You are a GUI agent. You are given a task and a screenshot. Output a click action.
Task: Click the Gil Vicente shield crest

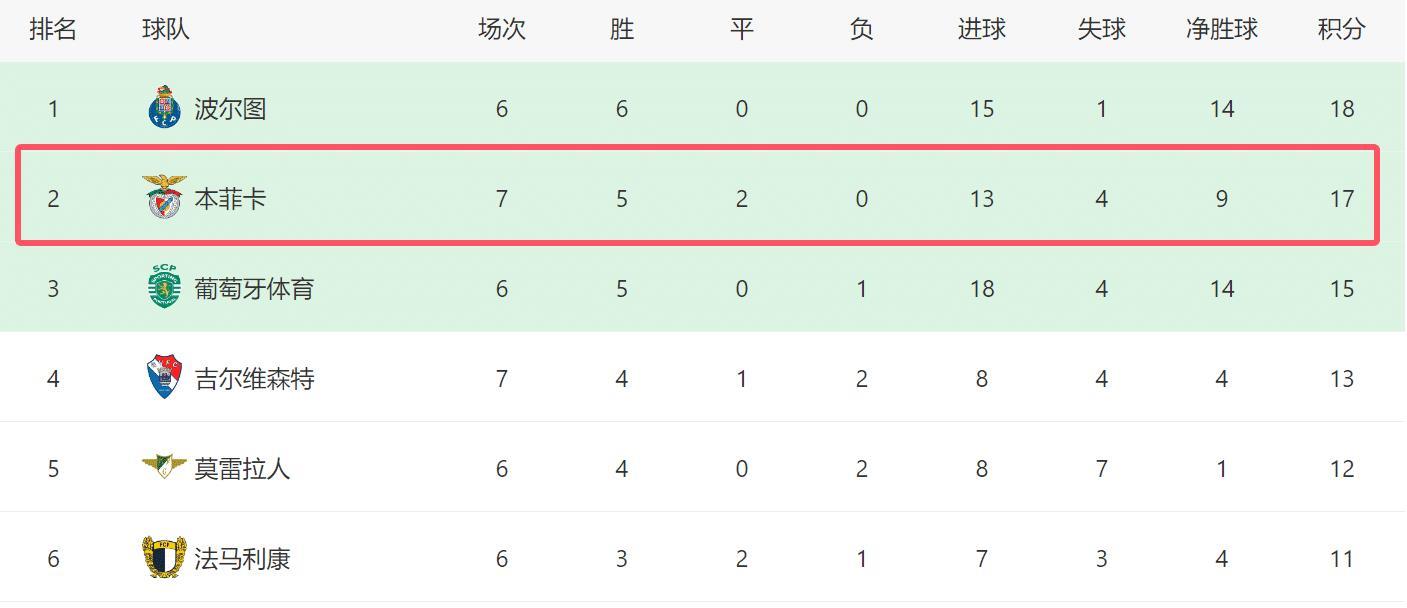click(x=164, y=378)
